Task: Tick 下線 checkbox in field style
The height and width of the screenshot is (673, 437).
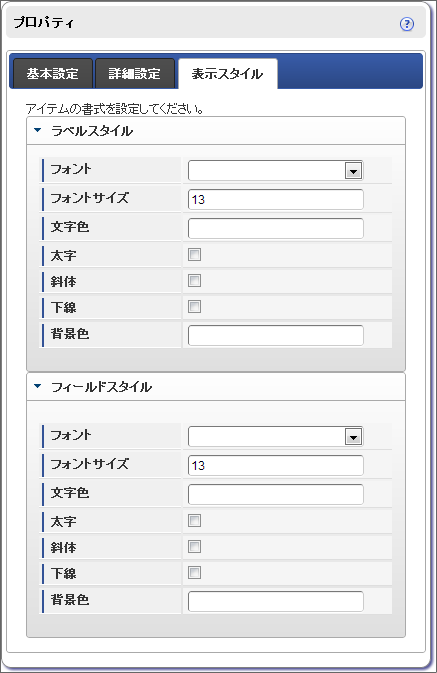Action: click(194, 573)
